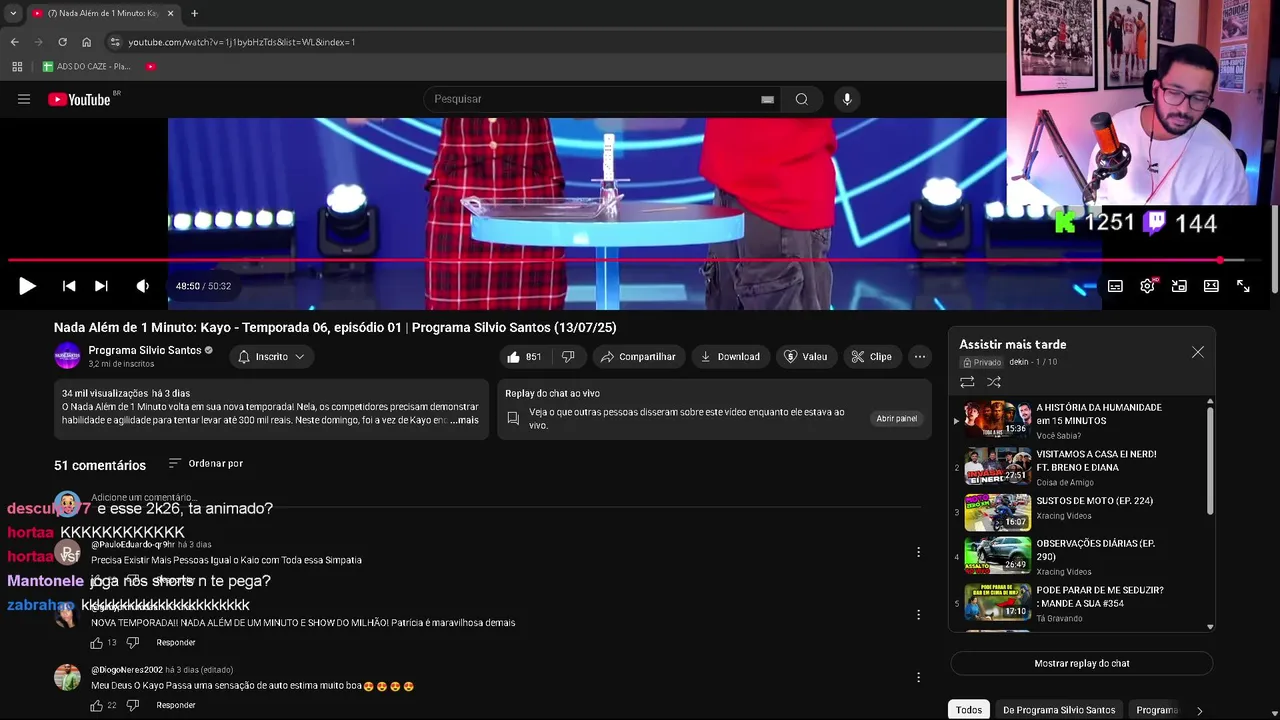Like the NOVA TEMPORADA comment with 13 likes
1280x720 pixels.
point(97,643)
